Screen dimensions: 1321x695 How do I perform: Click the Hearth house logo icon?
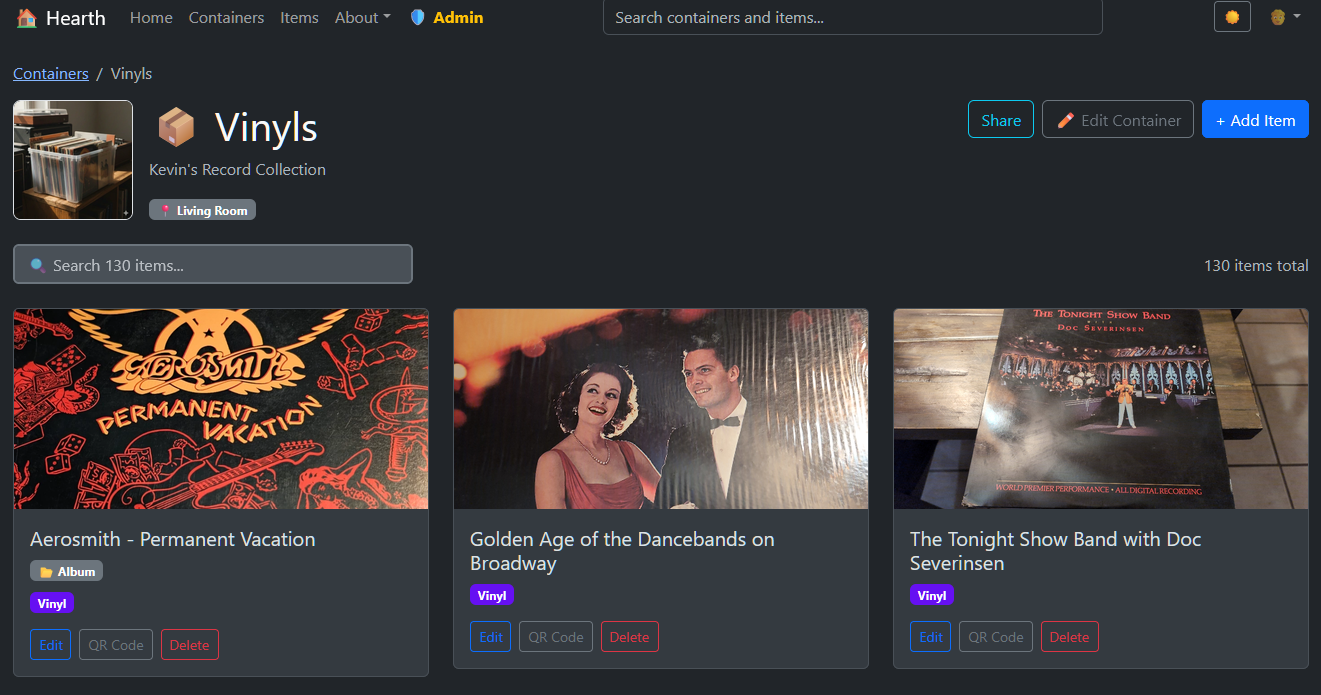[27, 18]
